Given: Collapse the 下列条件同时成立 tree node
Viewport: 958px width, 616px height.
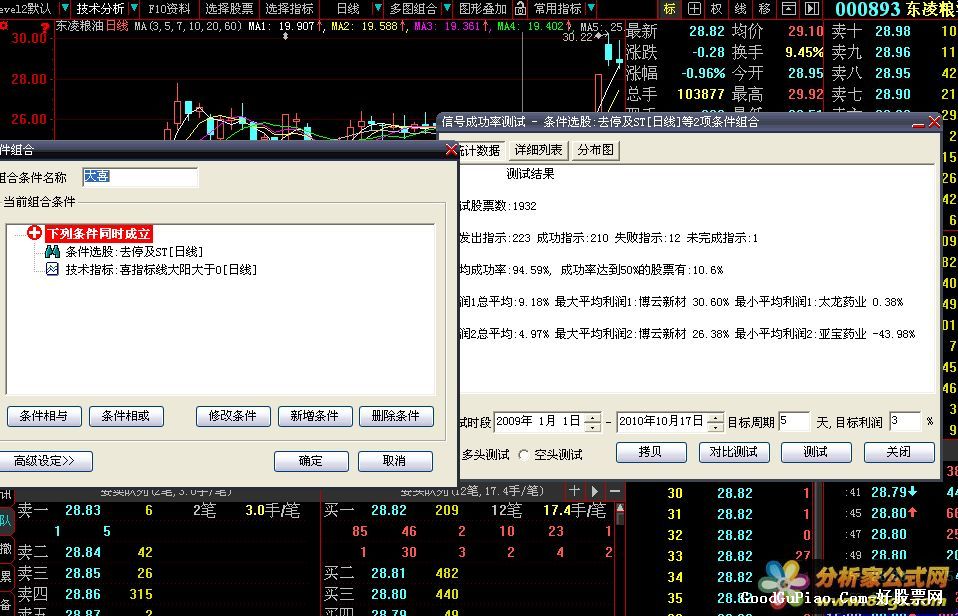Looking at the screenshot, I should [x=35, y=233].
